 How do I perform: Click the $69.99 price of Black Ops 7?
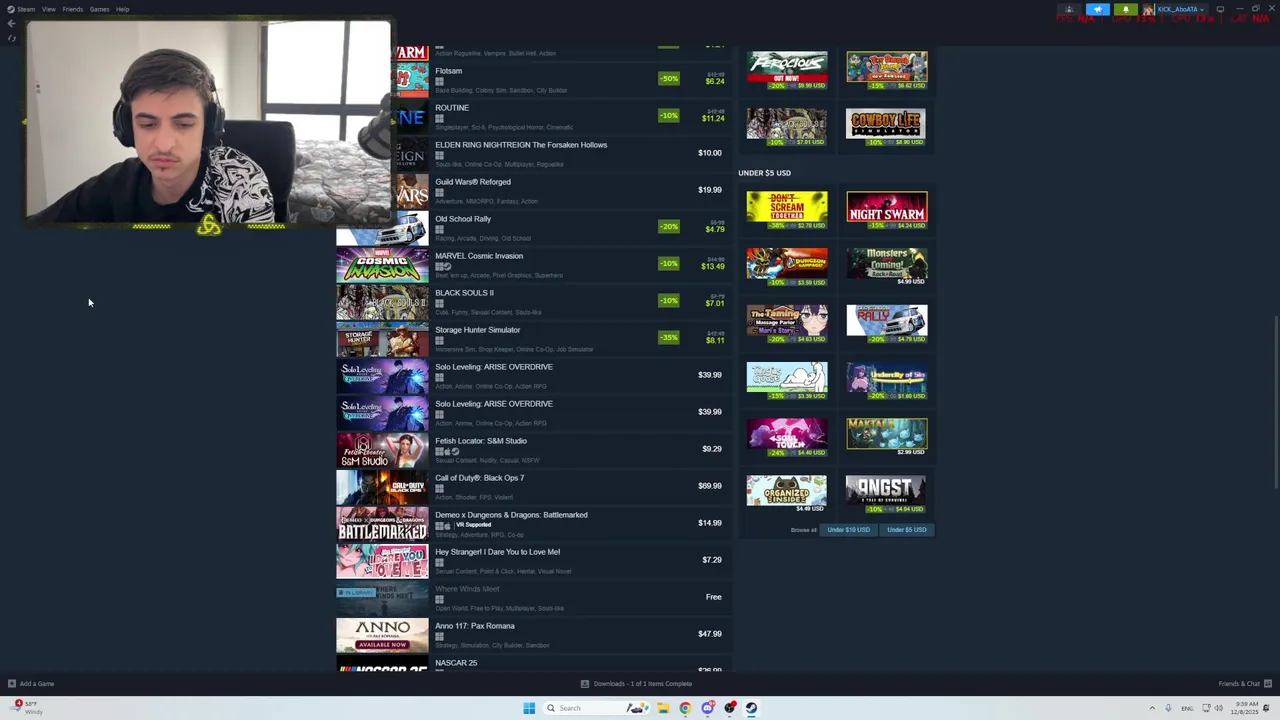click(x=709, y=486)
